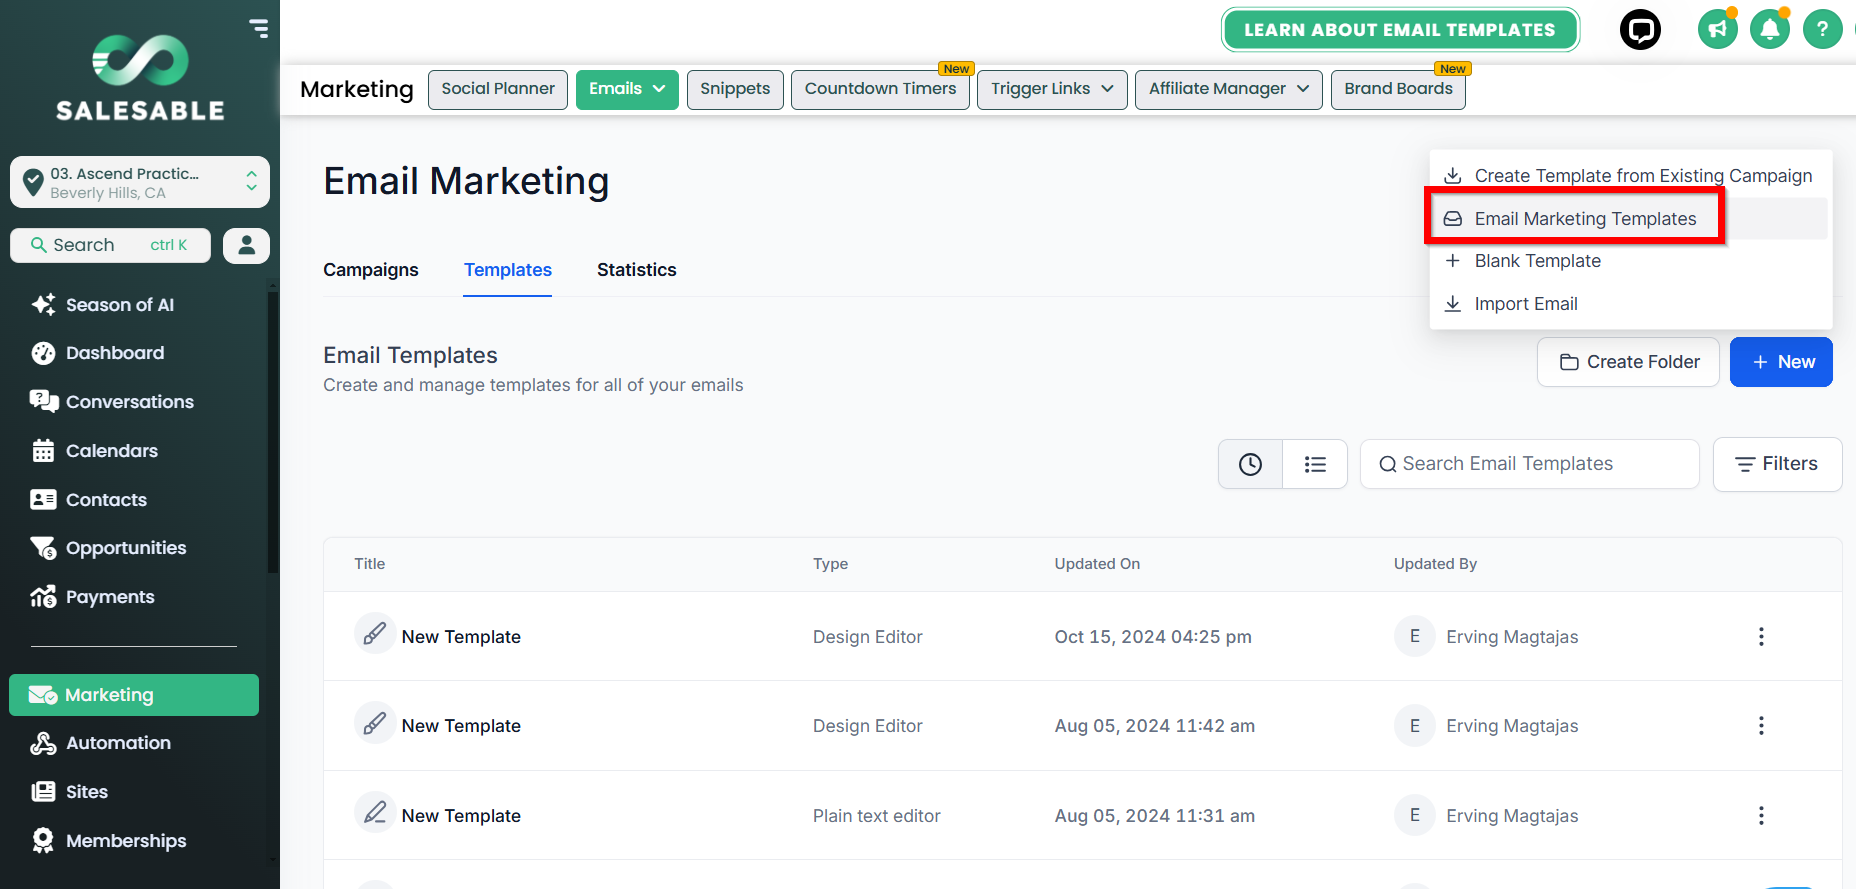This screenshot has width=1856, height=889.
Task: Open Payments in sidebar
Action: click(x=92, y=597)
